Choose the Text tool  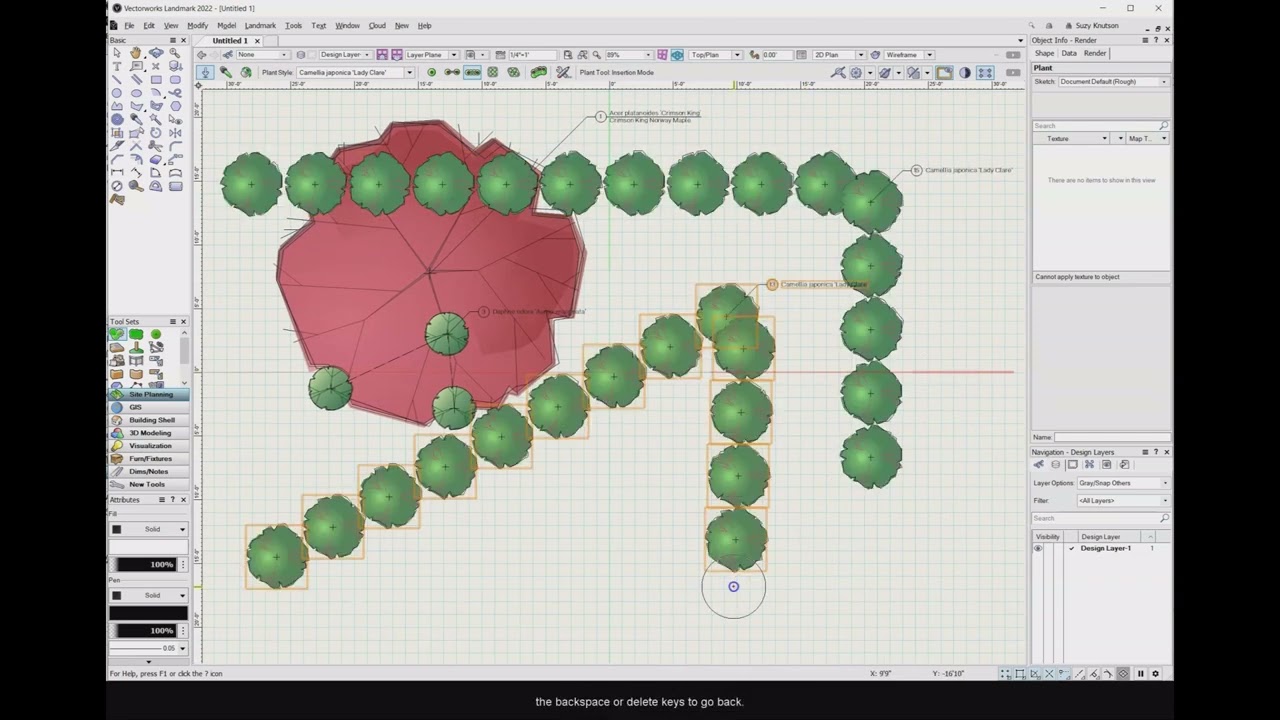[117, 66]
